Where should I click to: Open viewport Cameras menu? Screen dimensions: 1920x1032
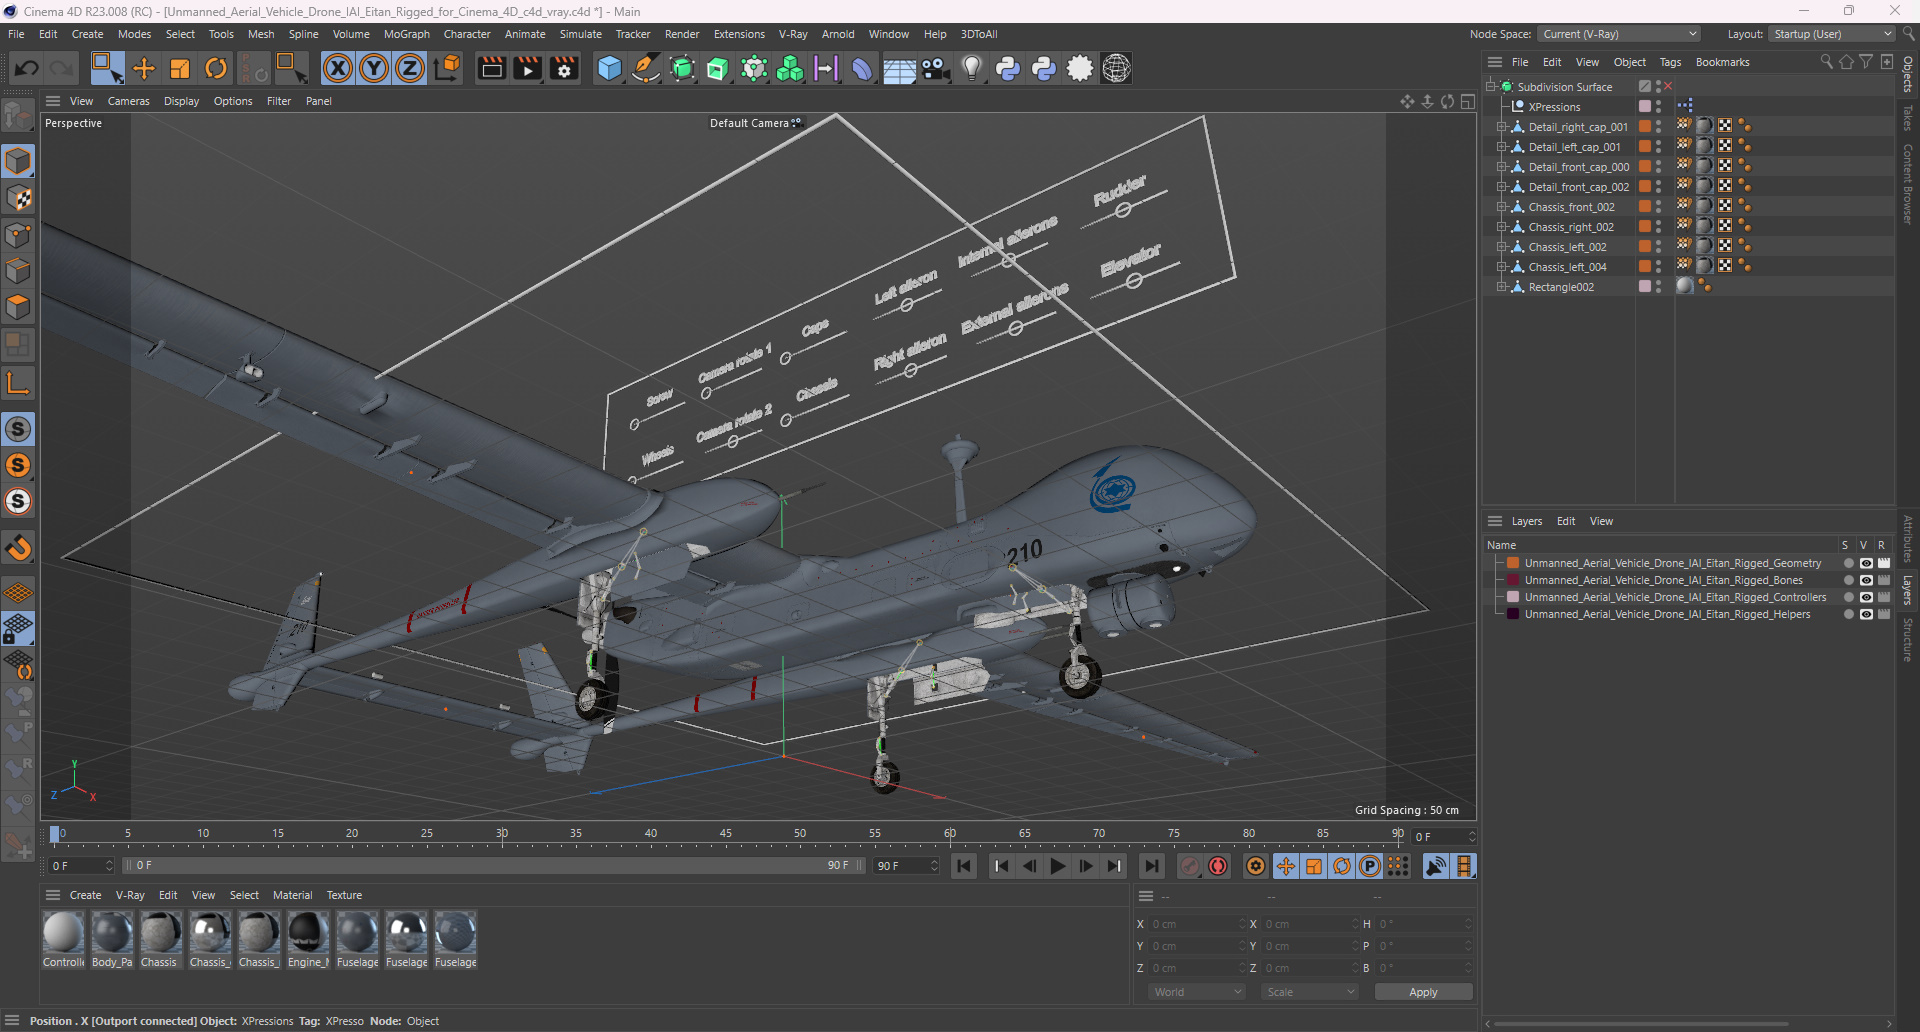(x=128, y=101)
